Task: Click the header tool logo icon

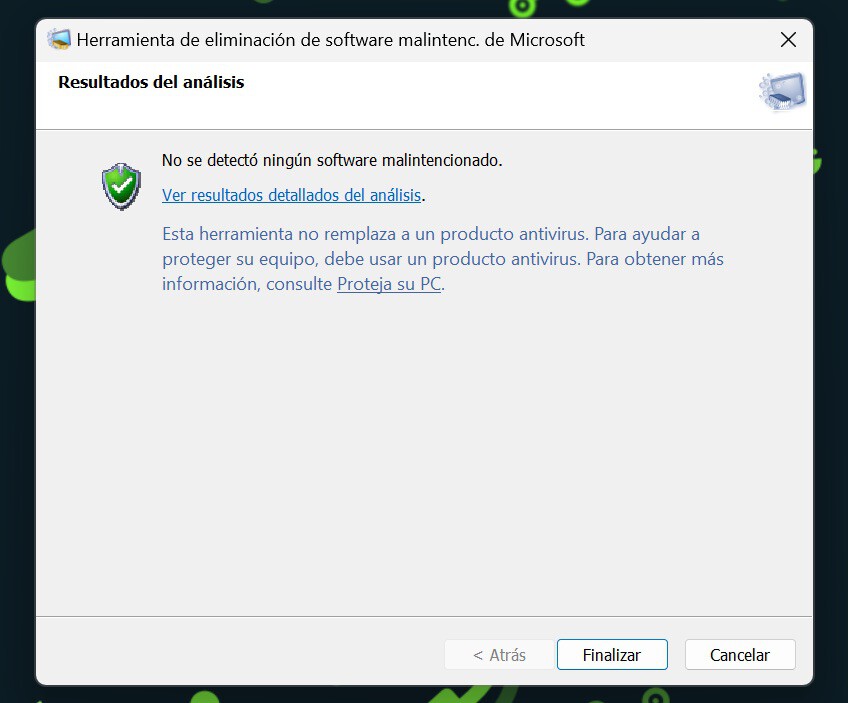Action: click(x=782, y=91)
